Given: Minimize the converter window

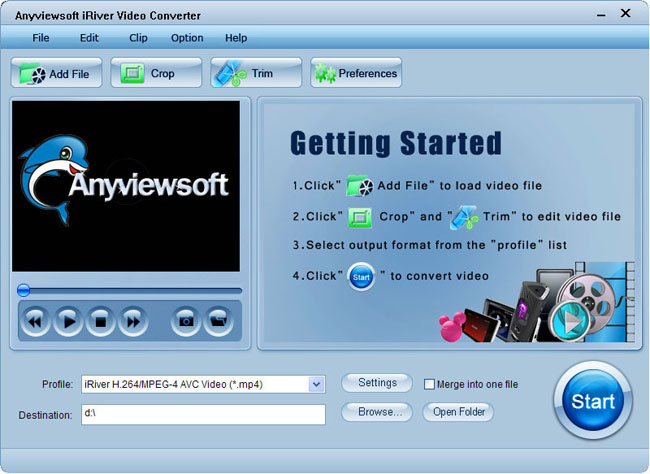Looking at the screenshot, I should point(601,15).
